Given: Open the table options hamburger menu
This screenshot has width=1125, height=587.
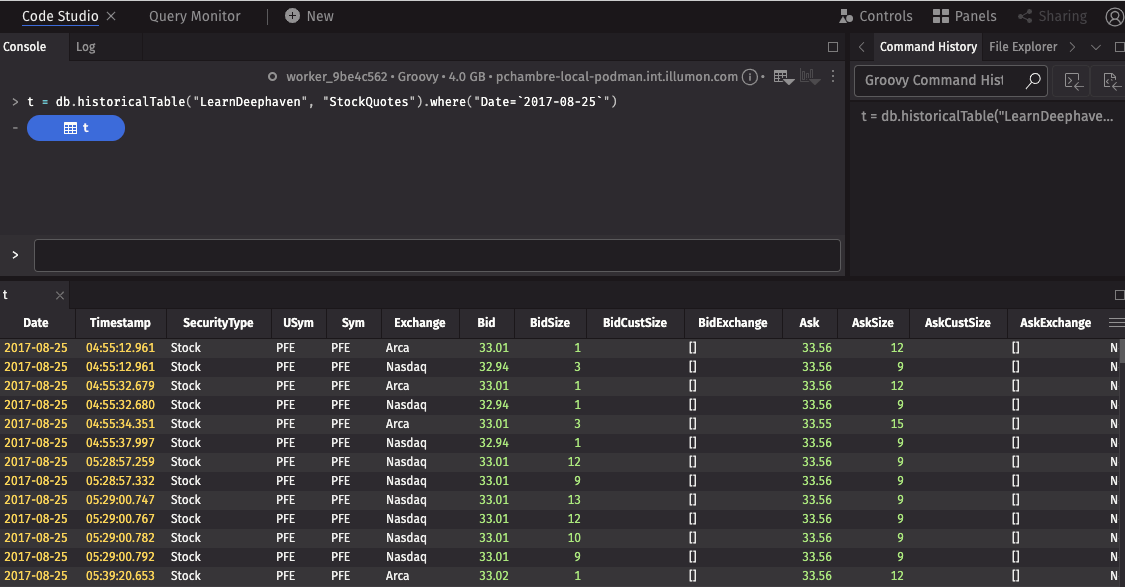Looking at the screenshot, I should point(1116,323).
